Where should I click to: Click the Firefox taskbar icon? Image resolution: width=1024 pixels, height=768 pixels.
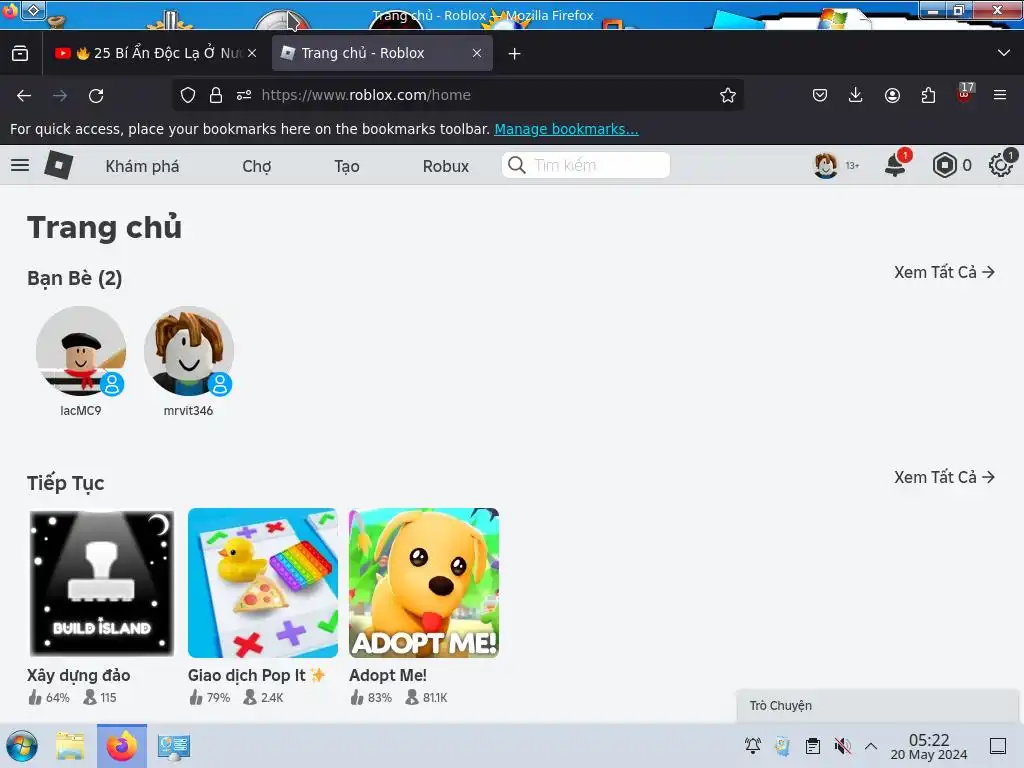[x=122, y=746]
